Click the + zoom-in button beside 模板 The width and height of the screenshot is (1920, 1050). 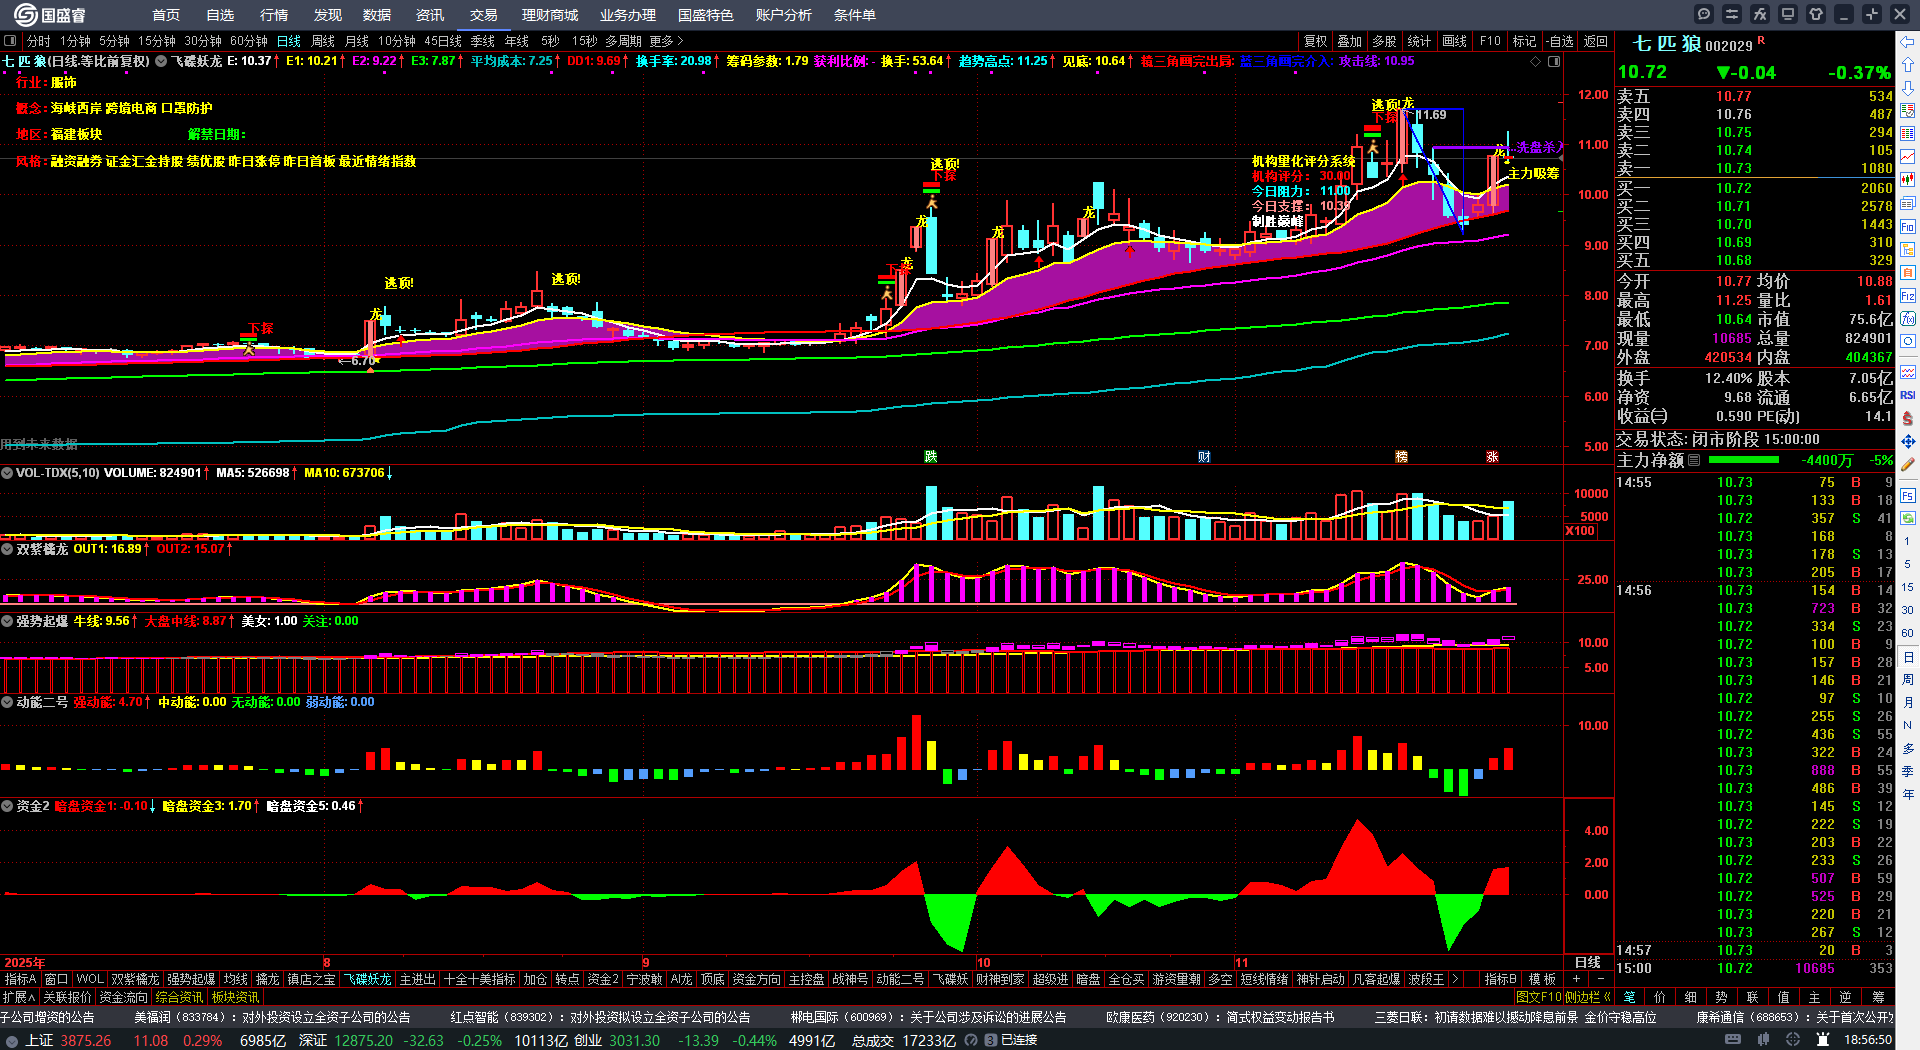(1577, 979)
